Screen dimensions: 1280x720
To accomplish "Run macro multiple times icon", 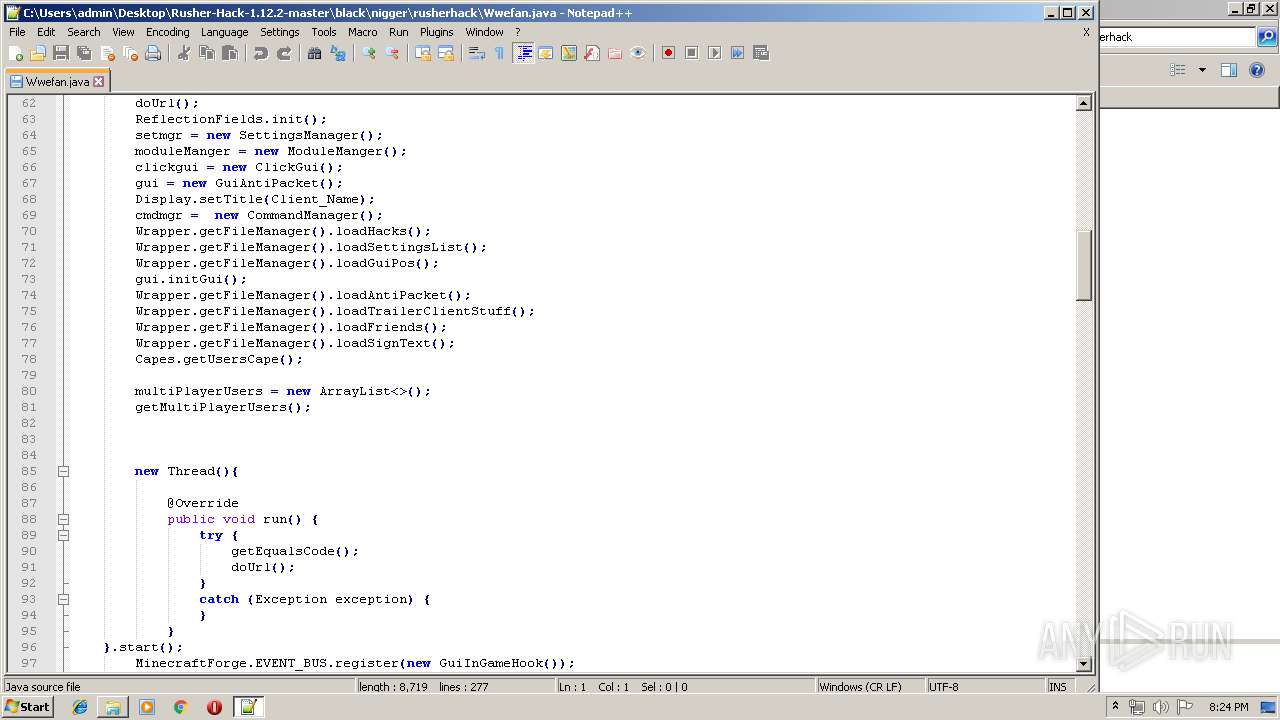I will (737, 53).
